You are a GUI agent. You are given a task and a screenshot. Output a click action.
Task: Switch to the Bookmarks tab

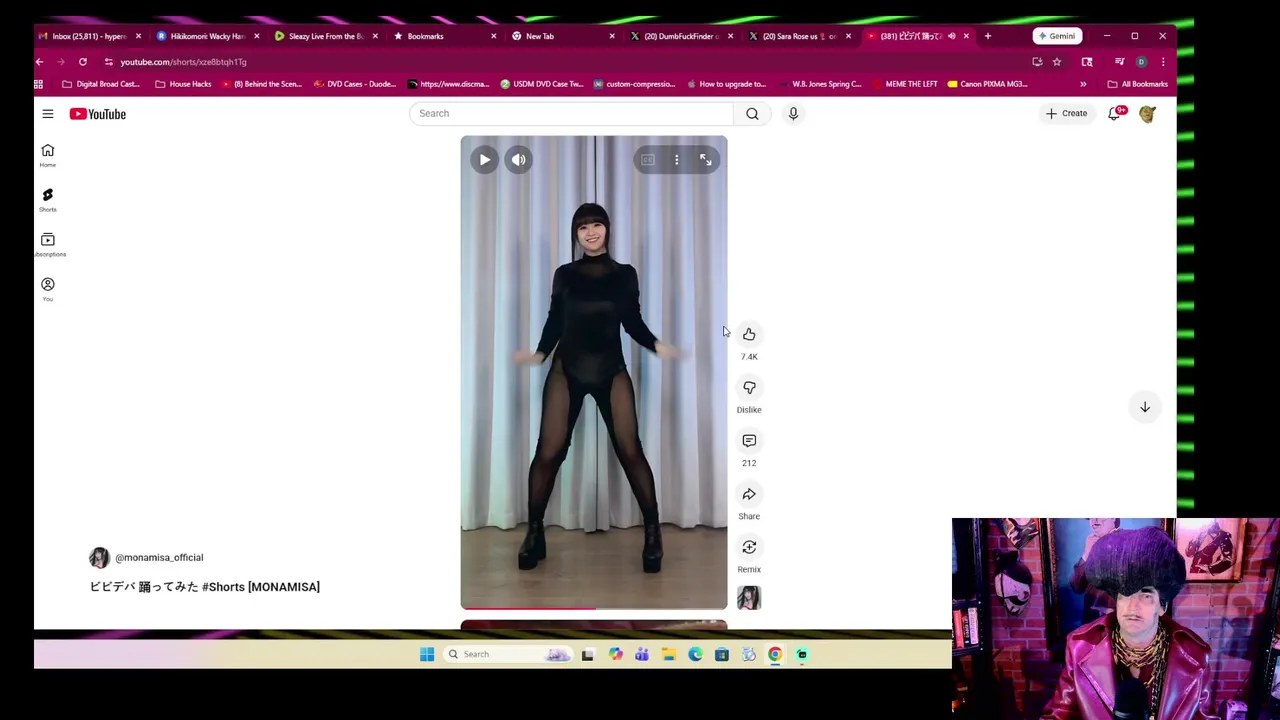[x=444, y=36]
